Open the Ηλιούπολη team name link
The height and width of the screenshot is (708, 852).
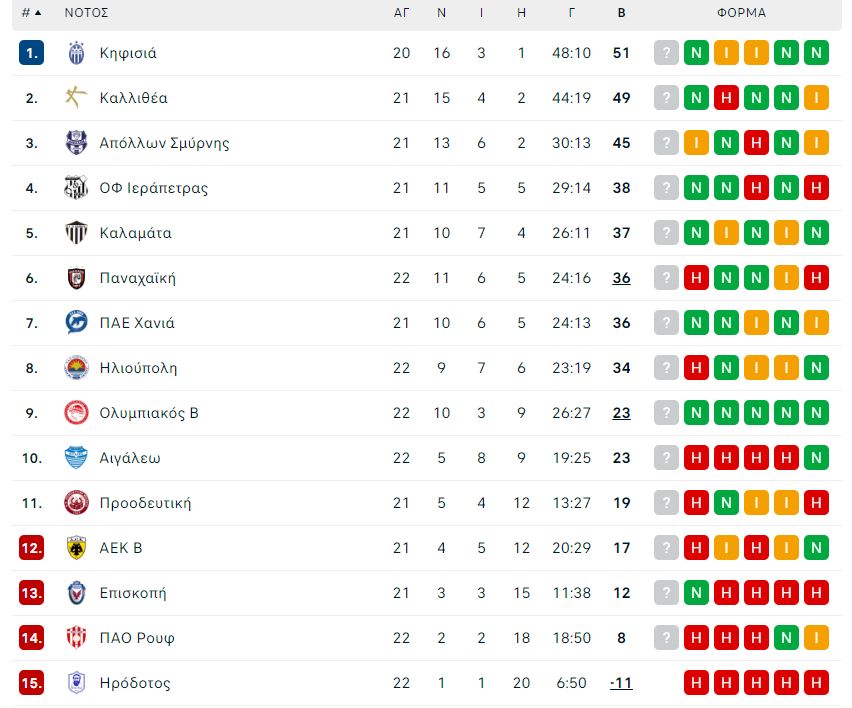pyautogui.click(x=138, y=368)
